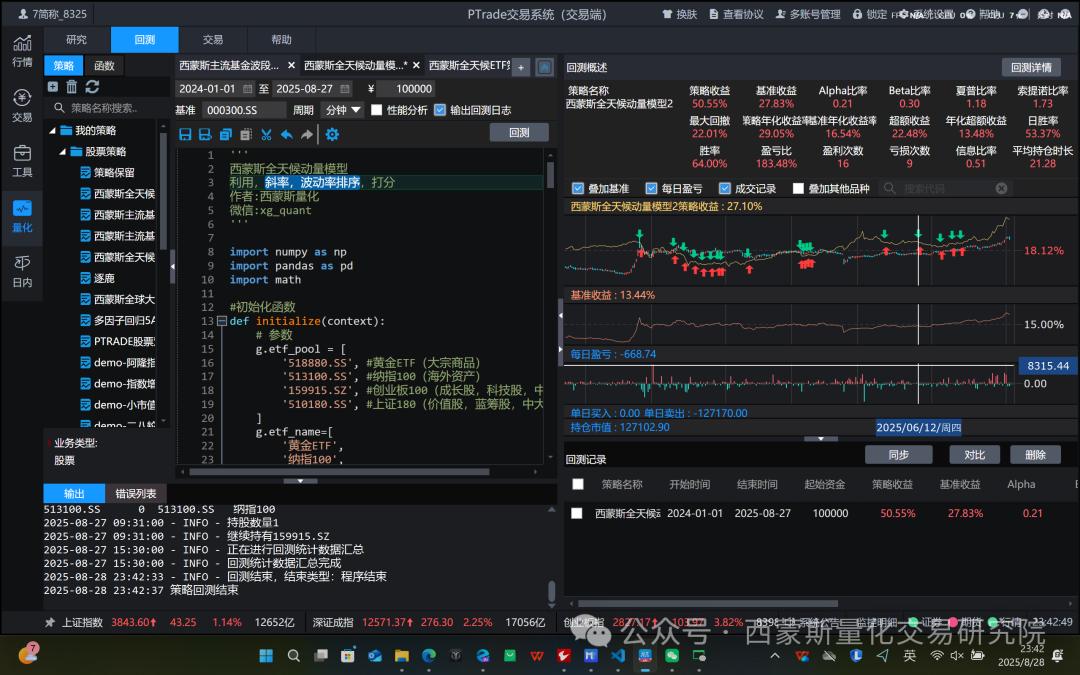Check the select-all box in 回测记录 header
The image size is (1080, 675).
point(578,484)
